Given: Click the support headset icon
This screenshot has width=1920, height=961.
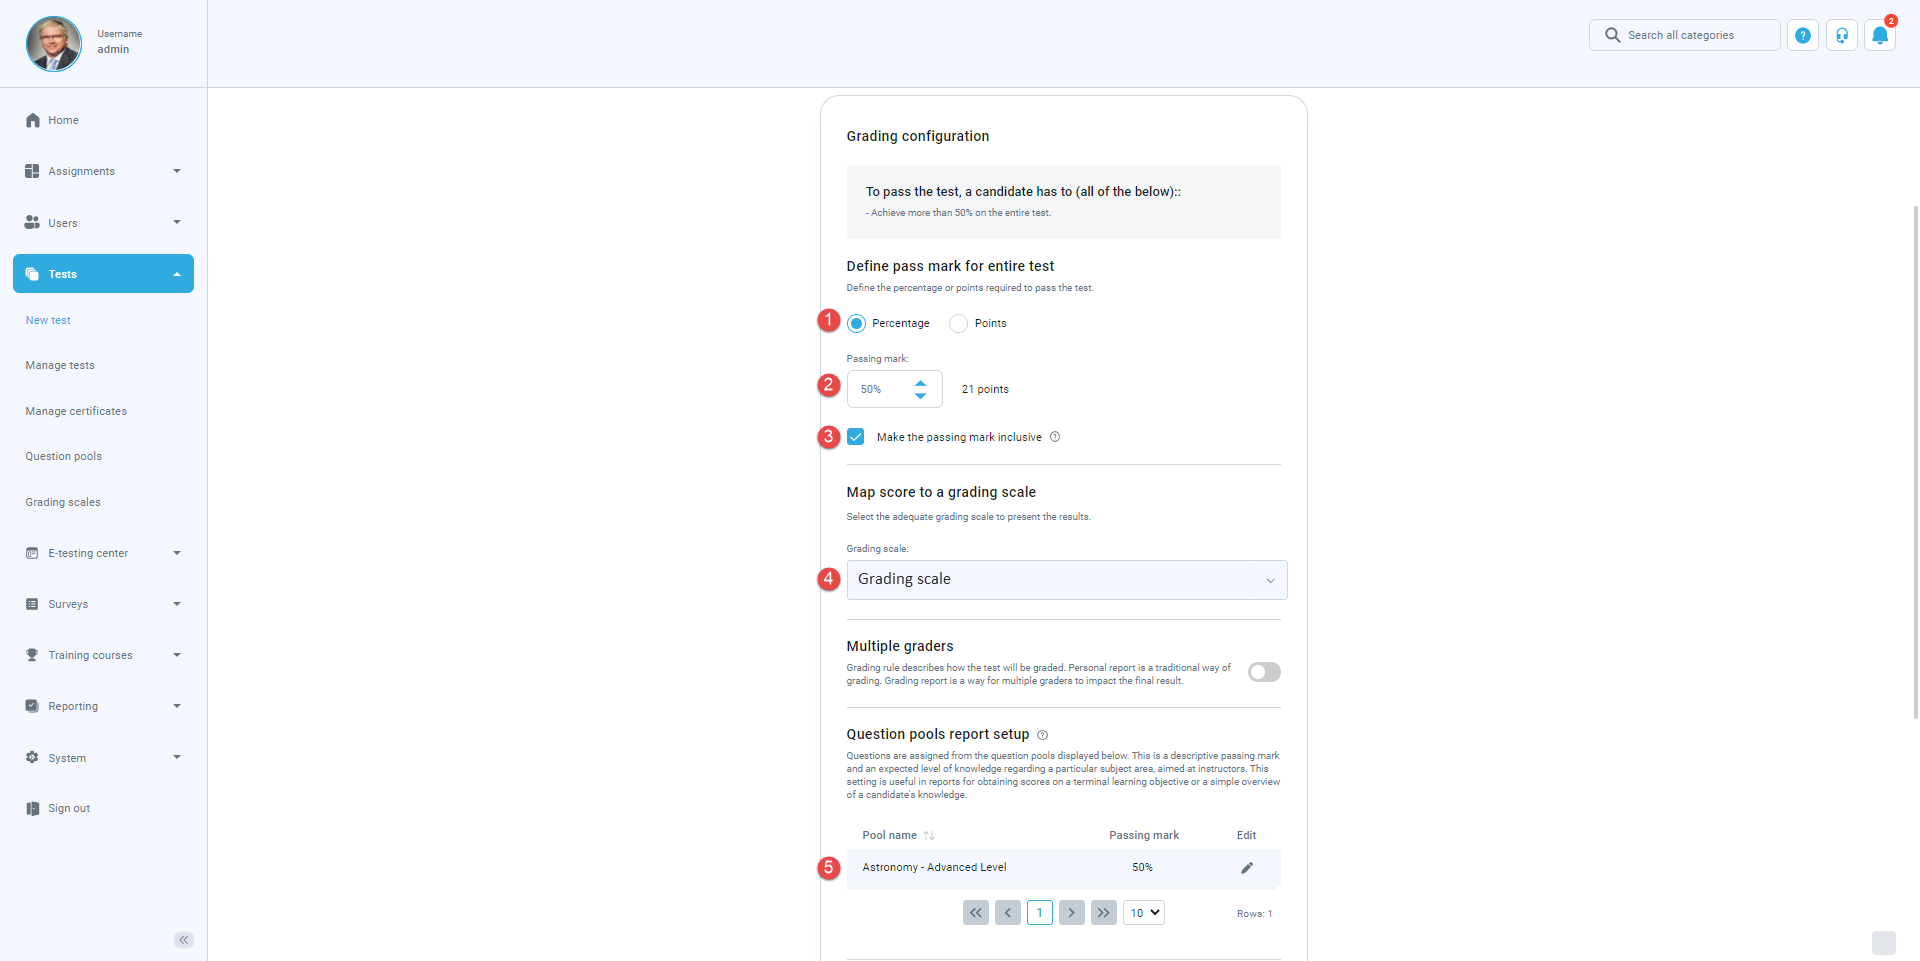Looking at the screenshot, I should click(x=1841, y=36).
